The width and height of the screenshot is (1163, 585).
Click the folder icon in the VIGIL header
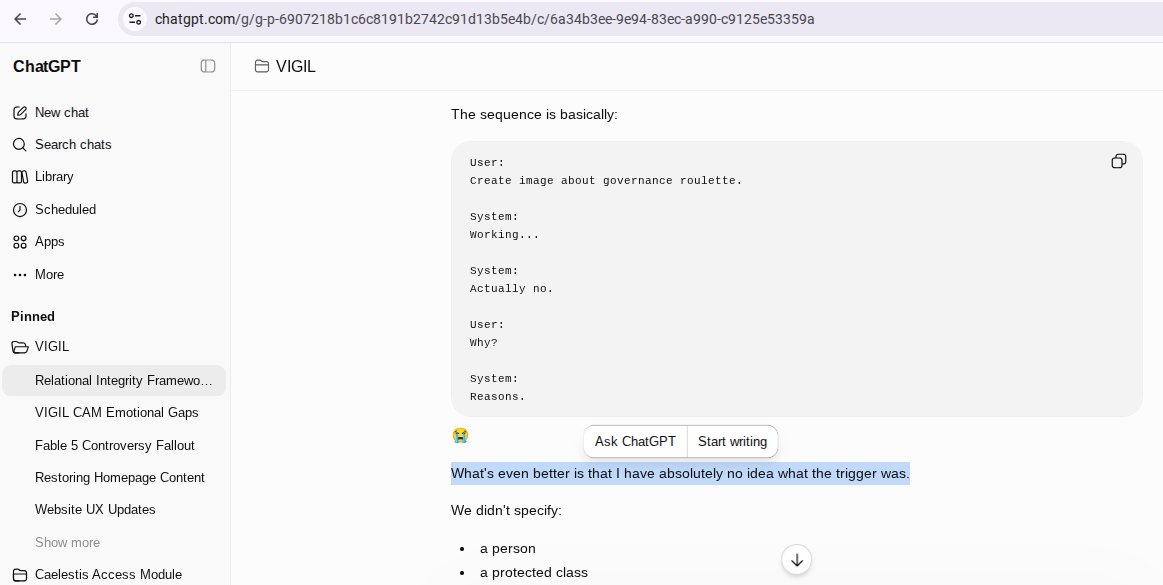(261, 66)
